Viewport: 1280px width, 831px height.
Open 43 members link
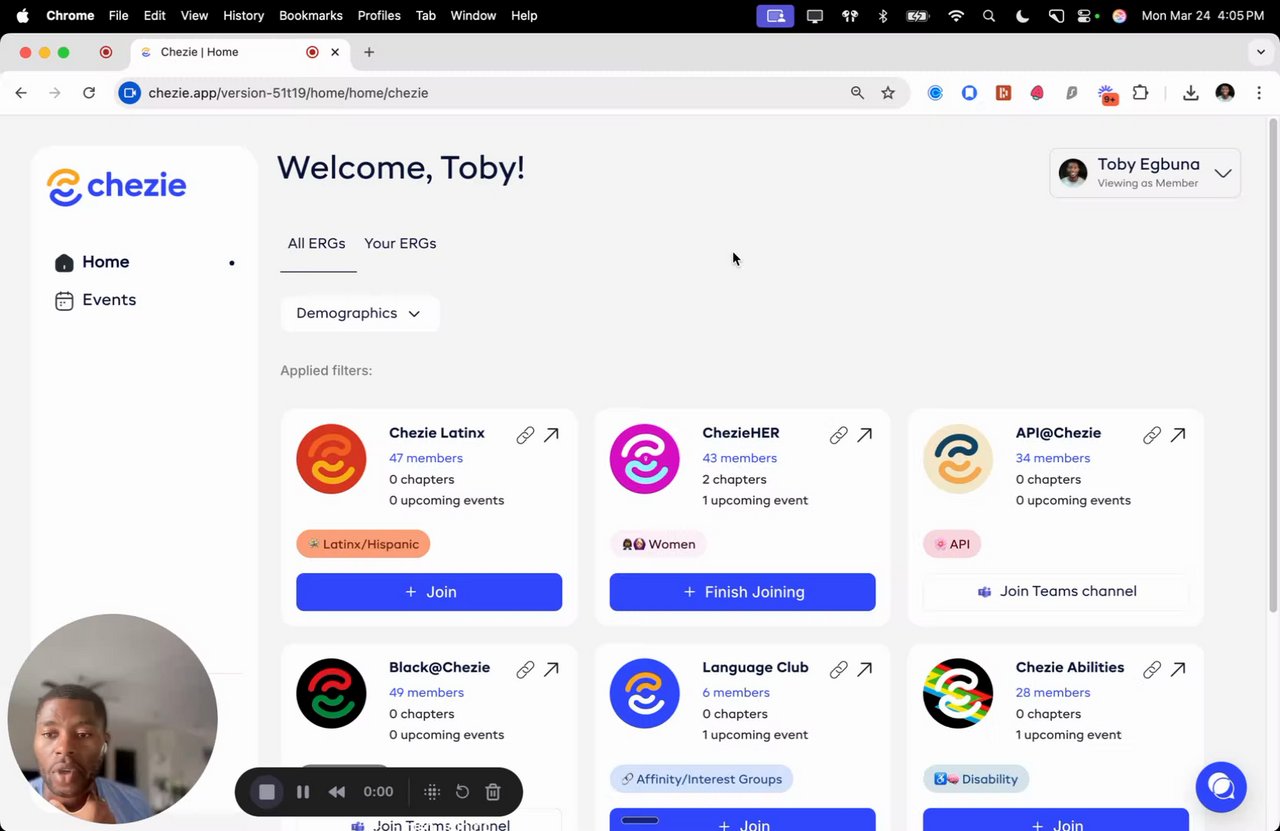[740, 458]
